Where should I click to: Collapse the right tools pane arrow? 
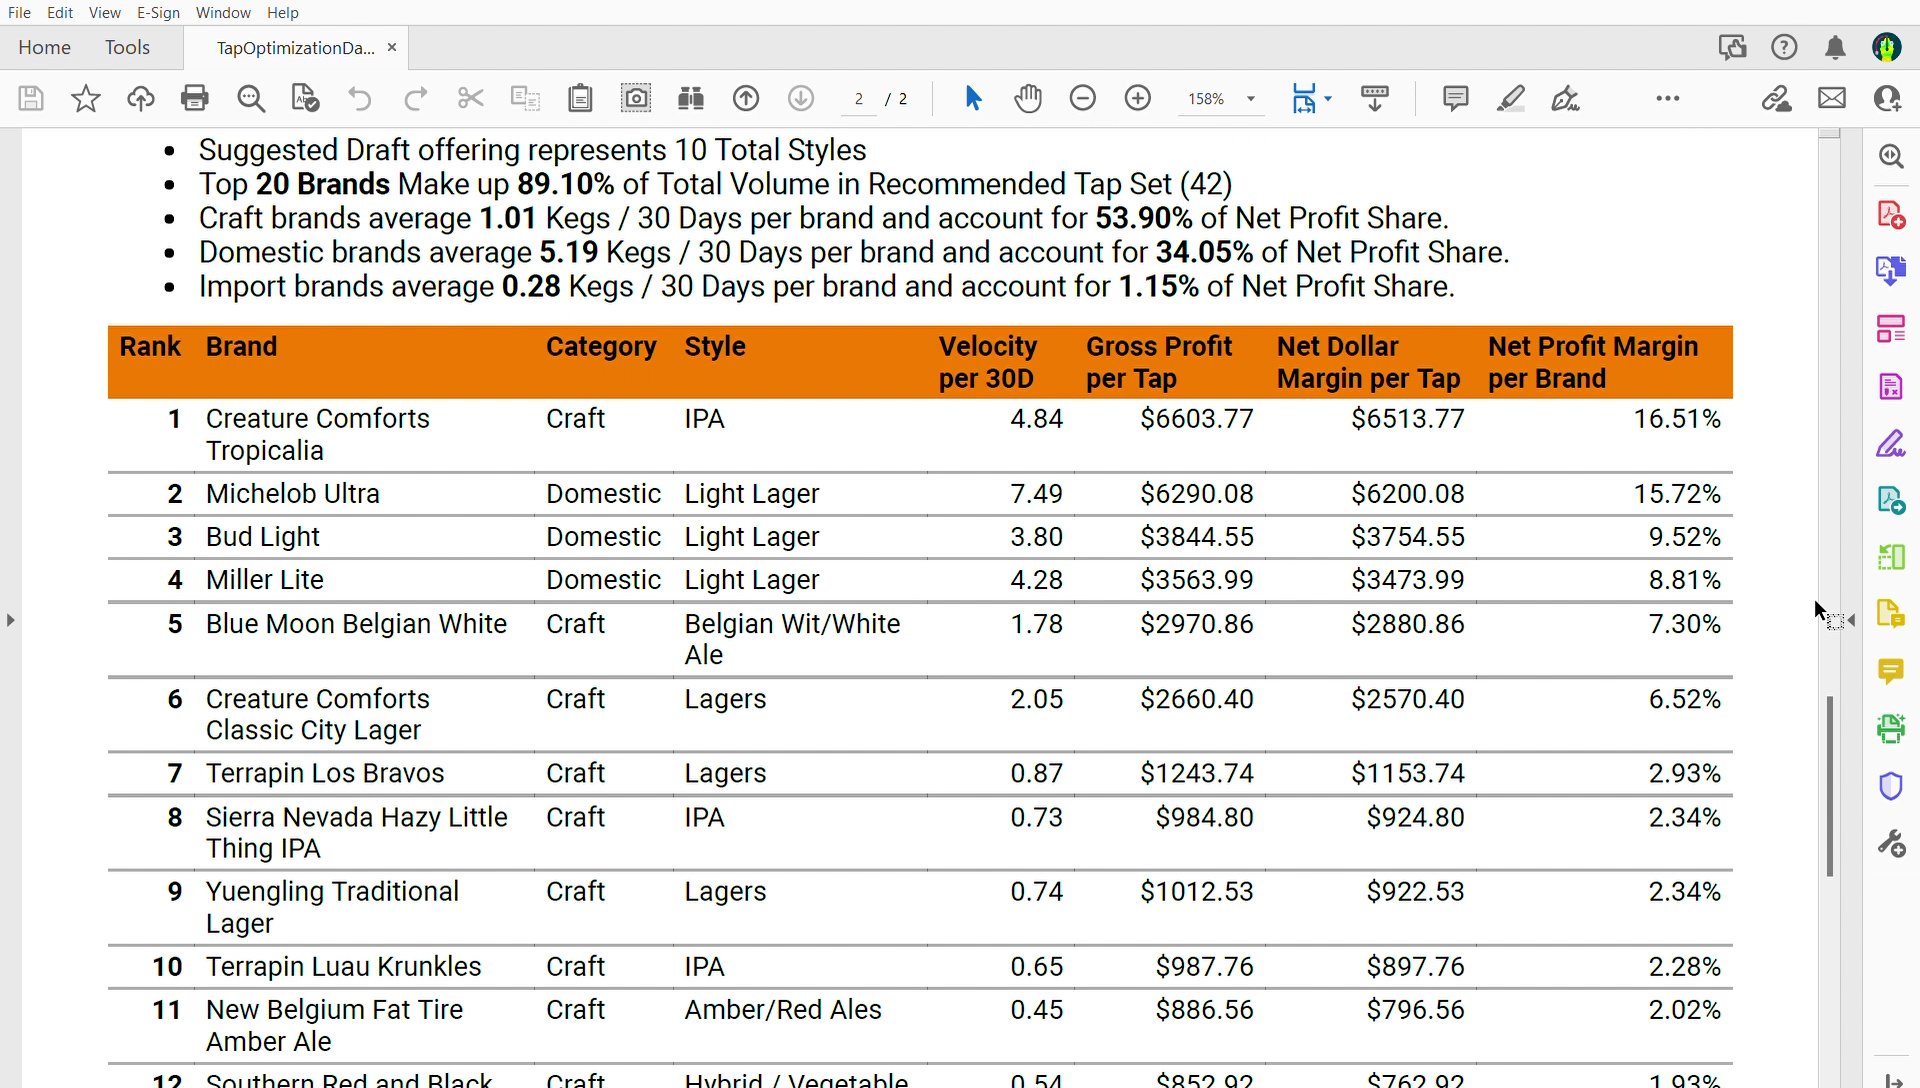tap(1851, 620)
